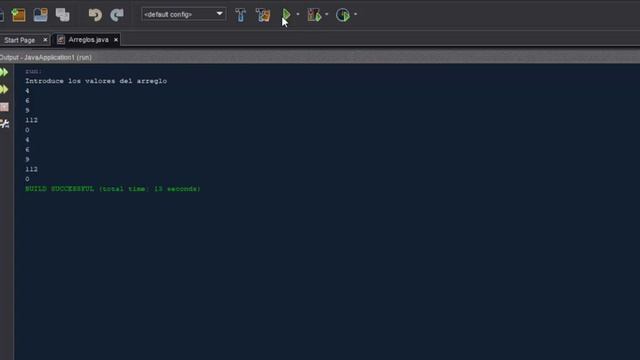This screenshot has height=360, width=640.
Task: Click the top Re-run icon in the Output sidebar
Action: point(4,73)
